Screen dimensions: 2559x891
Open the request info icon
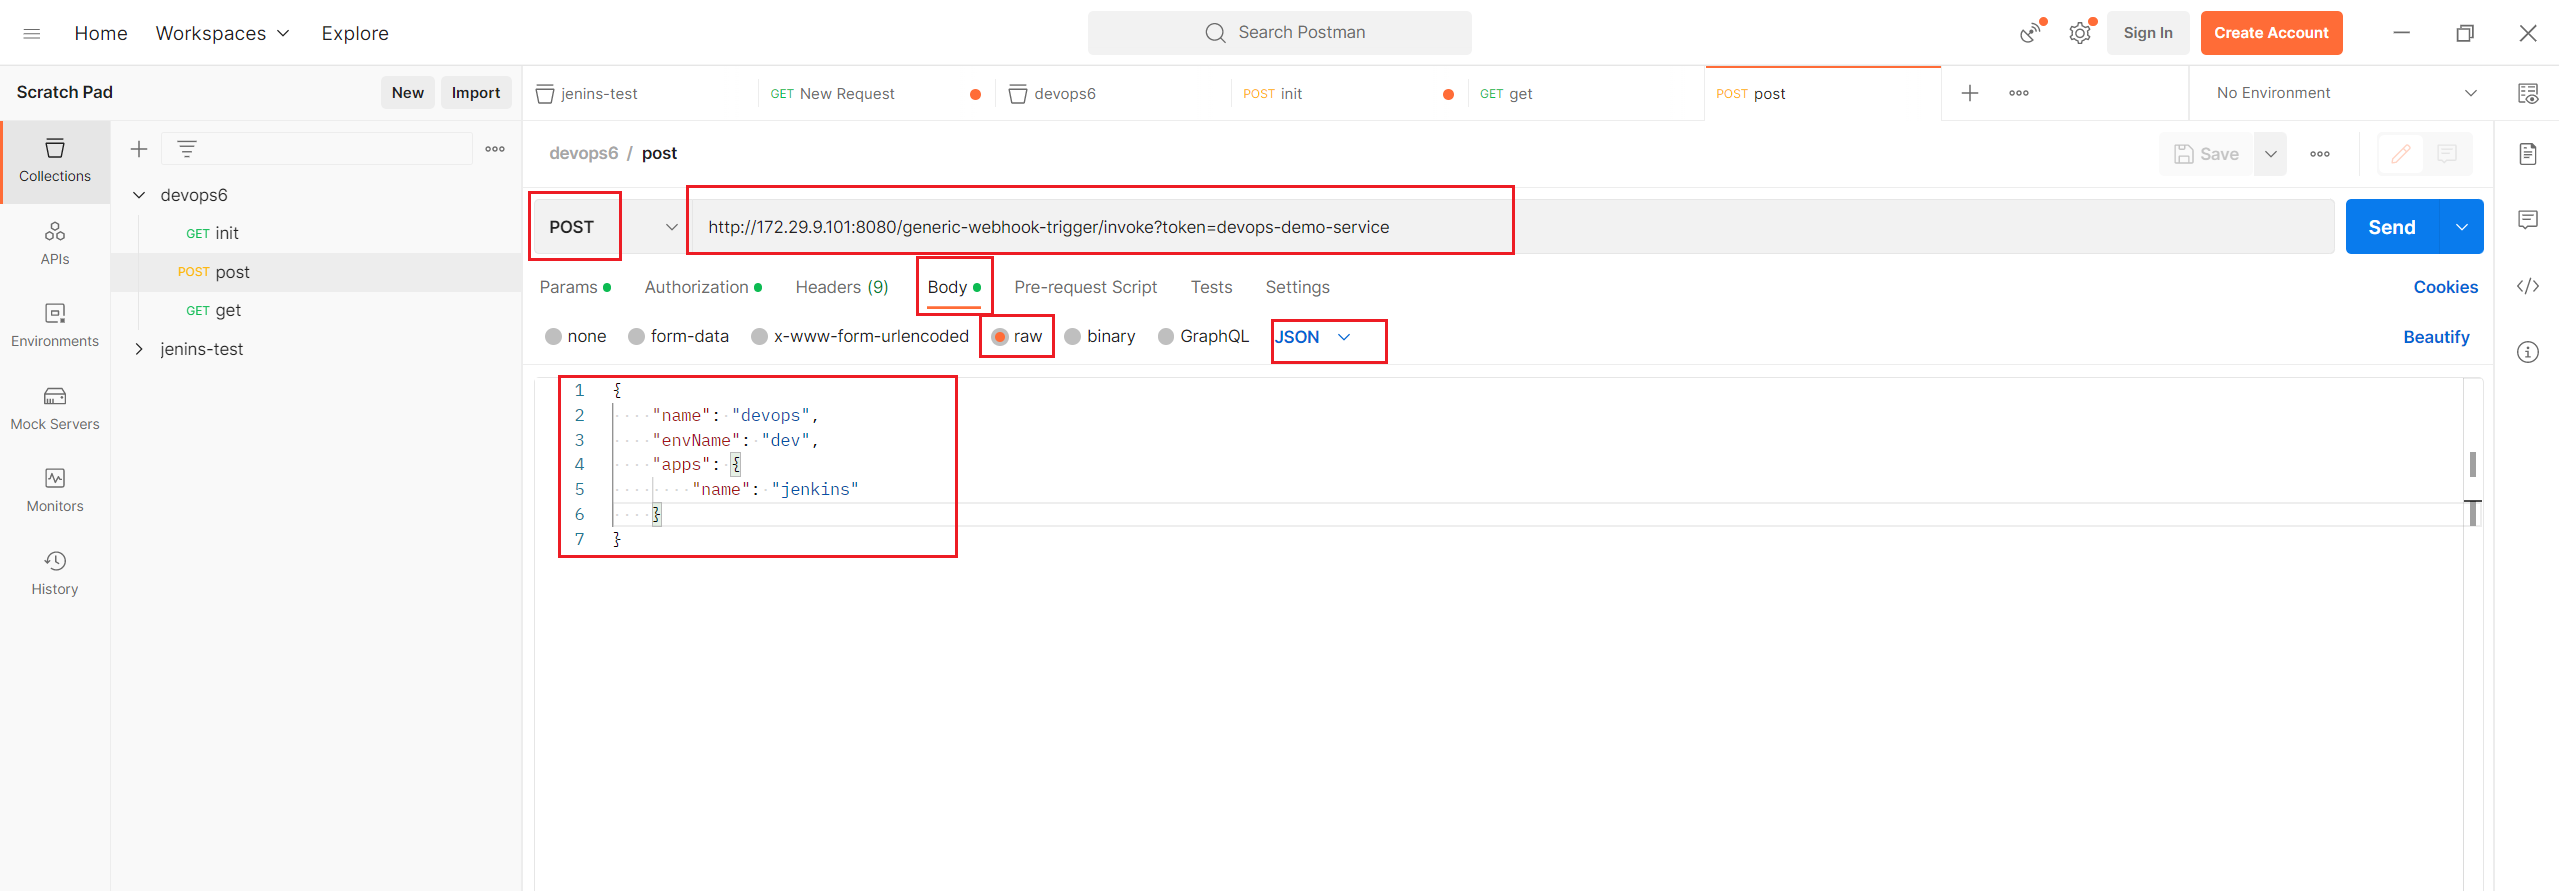tap(2528, 352)
